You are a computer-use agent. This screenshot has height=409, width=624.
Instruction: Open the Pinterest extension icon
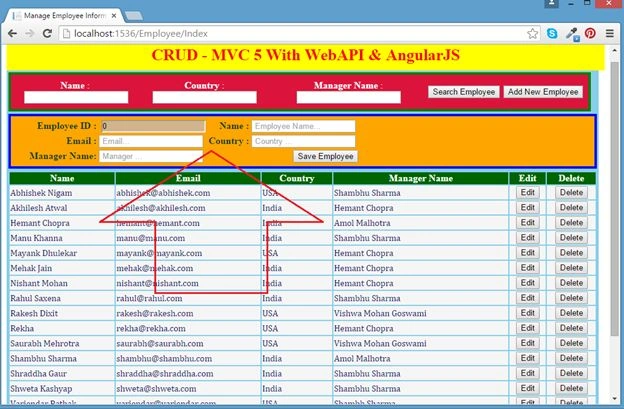point(590,33)
